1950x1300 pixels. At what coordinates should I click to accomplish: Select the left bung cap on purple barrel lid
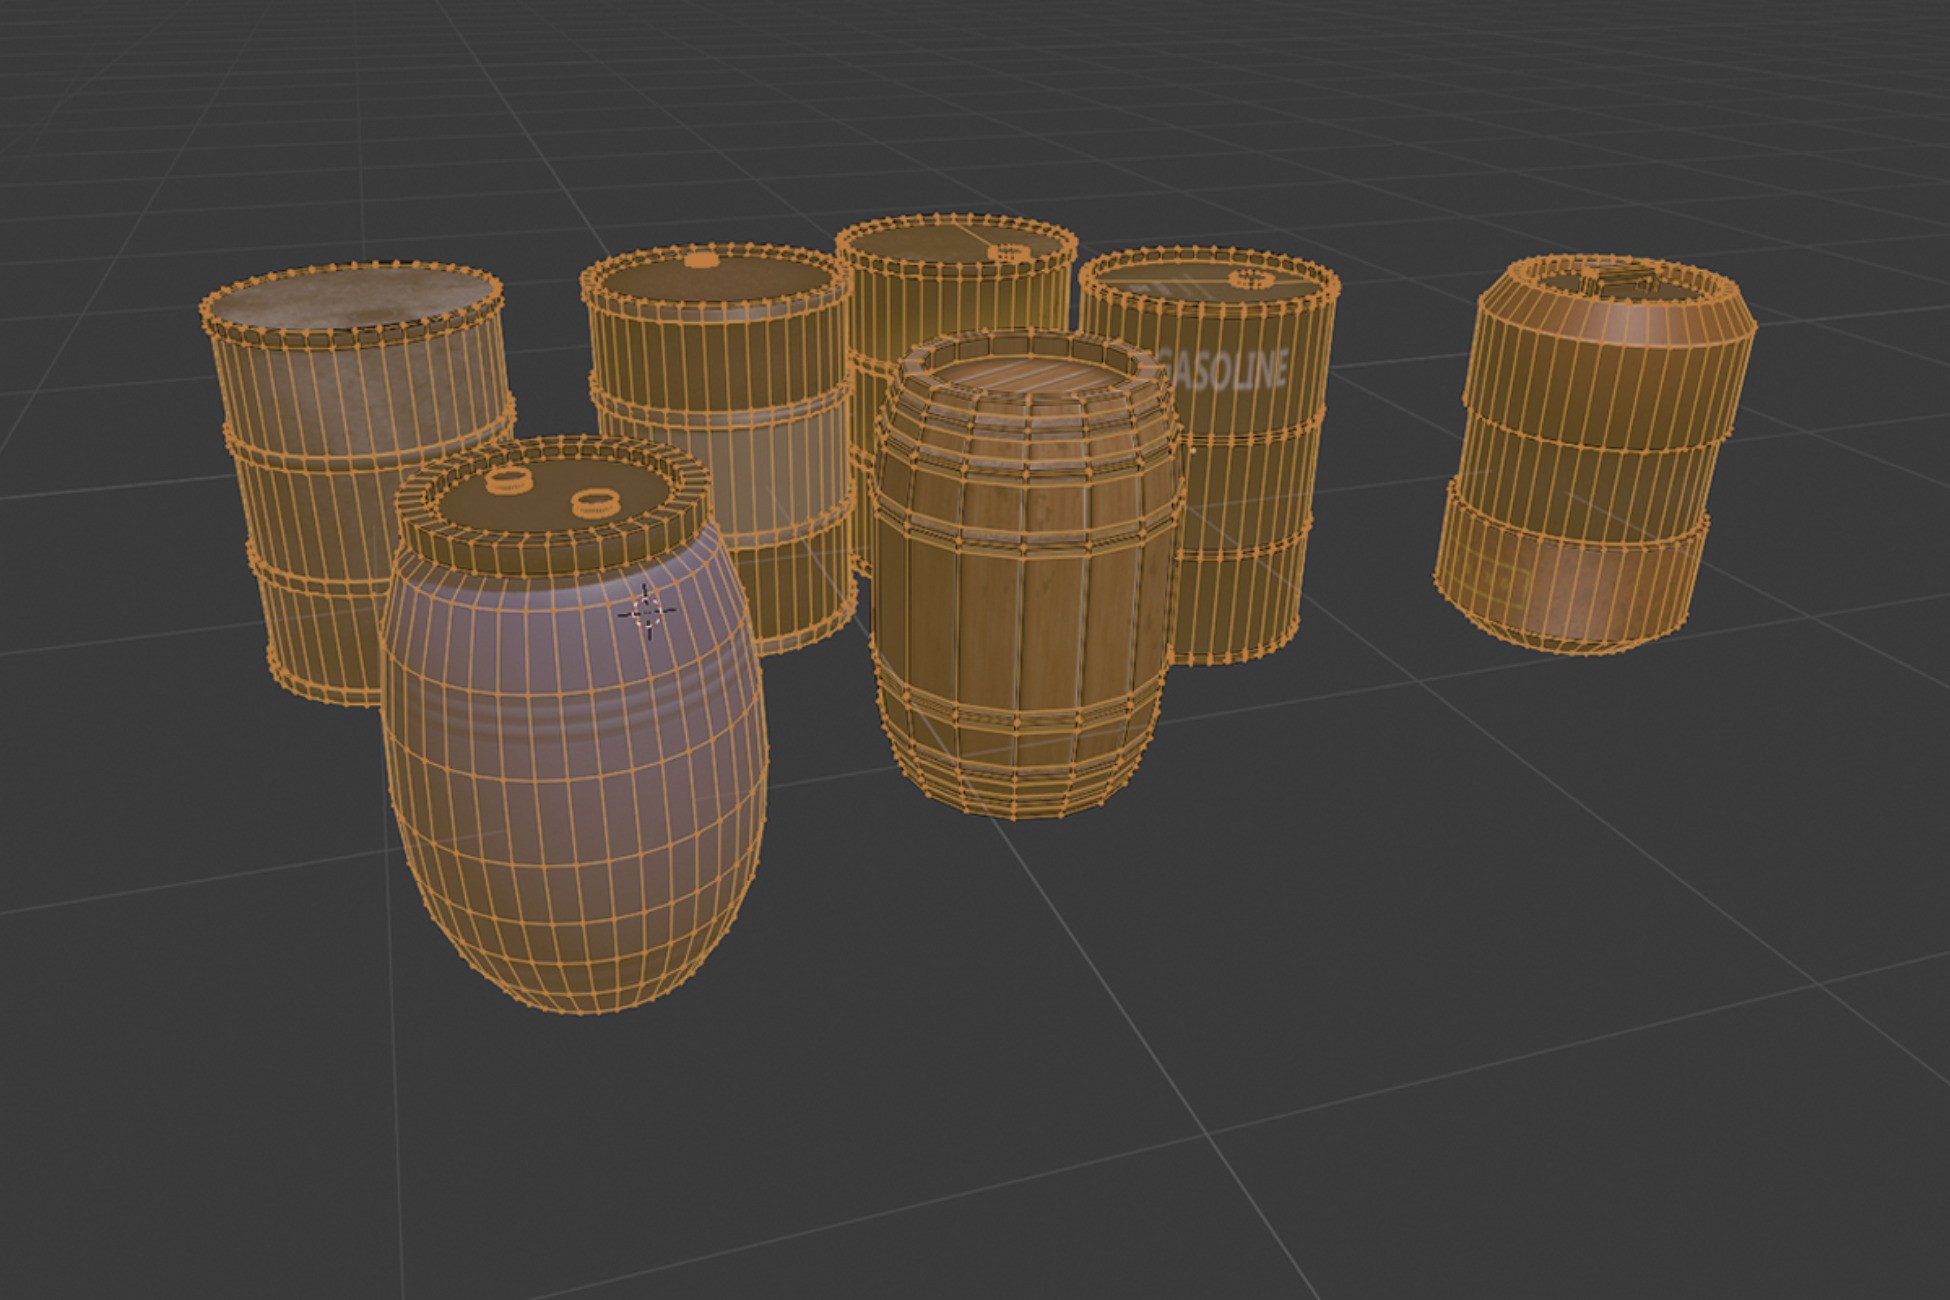click(507, 481)
